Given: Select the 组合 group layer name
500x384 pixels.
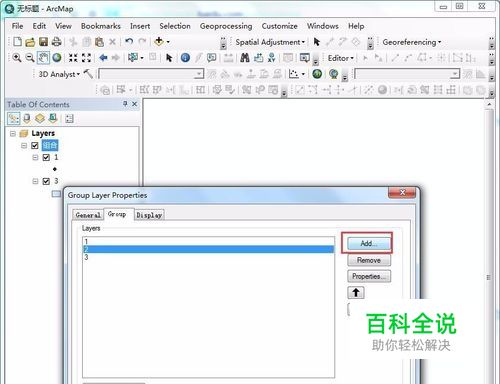Looking at the screenshot, I should pyautogui.click(x=50, y=145).
